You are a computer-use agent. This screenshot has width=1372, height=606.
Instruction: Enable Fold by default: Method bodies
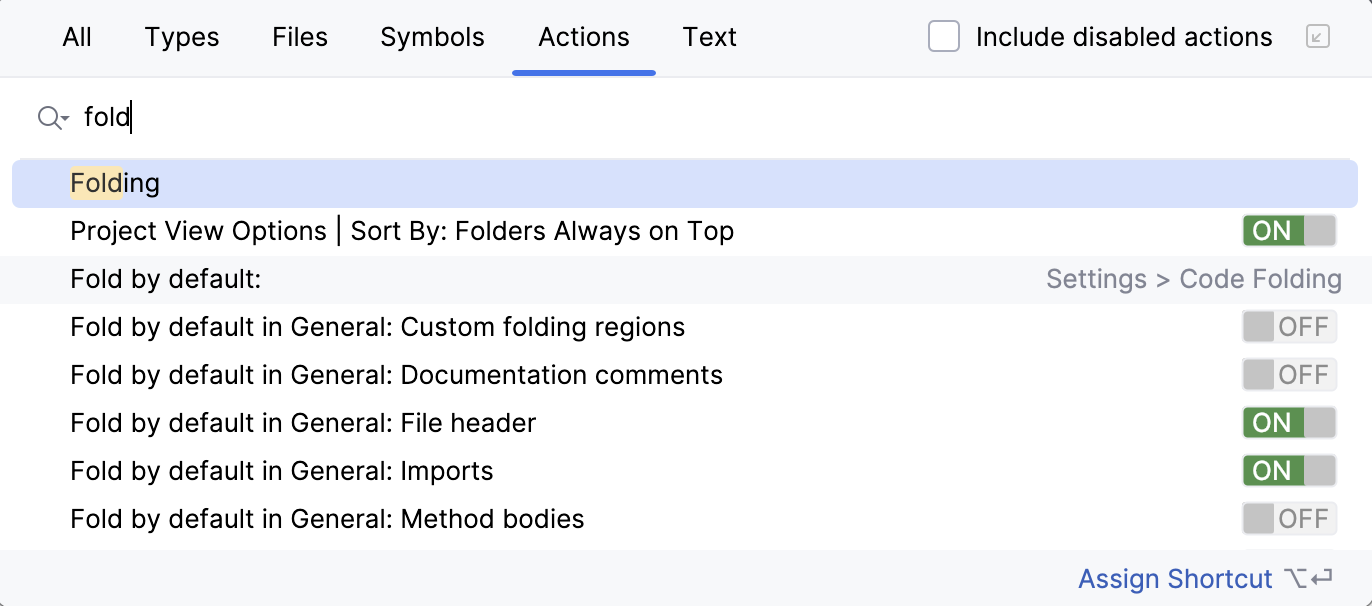click(x=1288, y=518)
